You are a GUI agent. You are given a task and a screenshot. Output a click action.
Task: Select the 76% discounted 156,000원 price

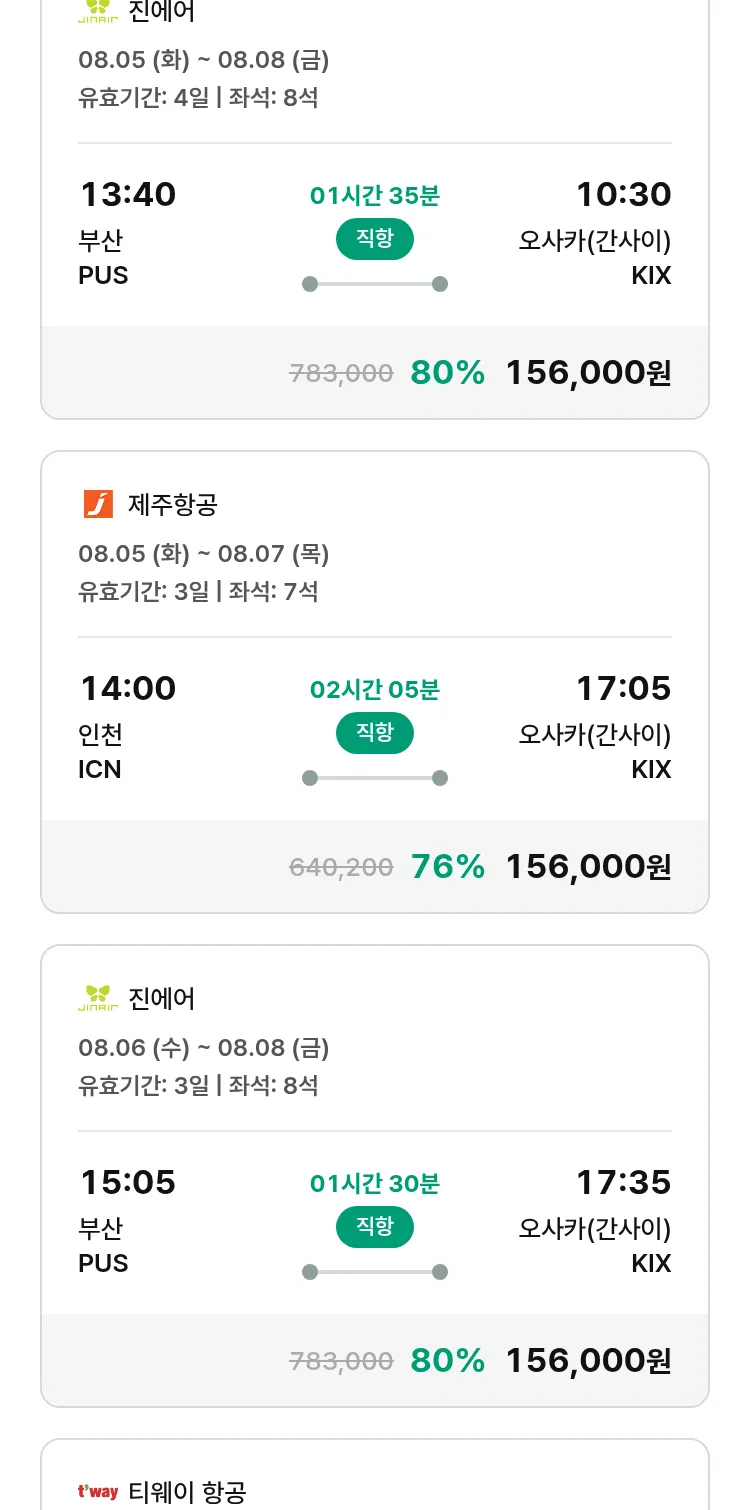tap(588, 866)
